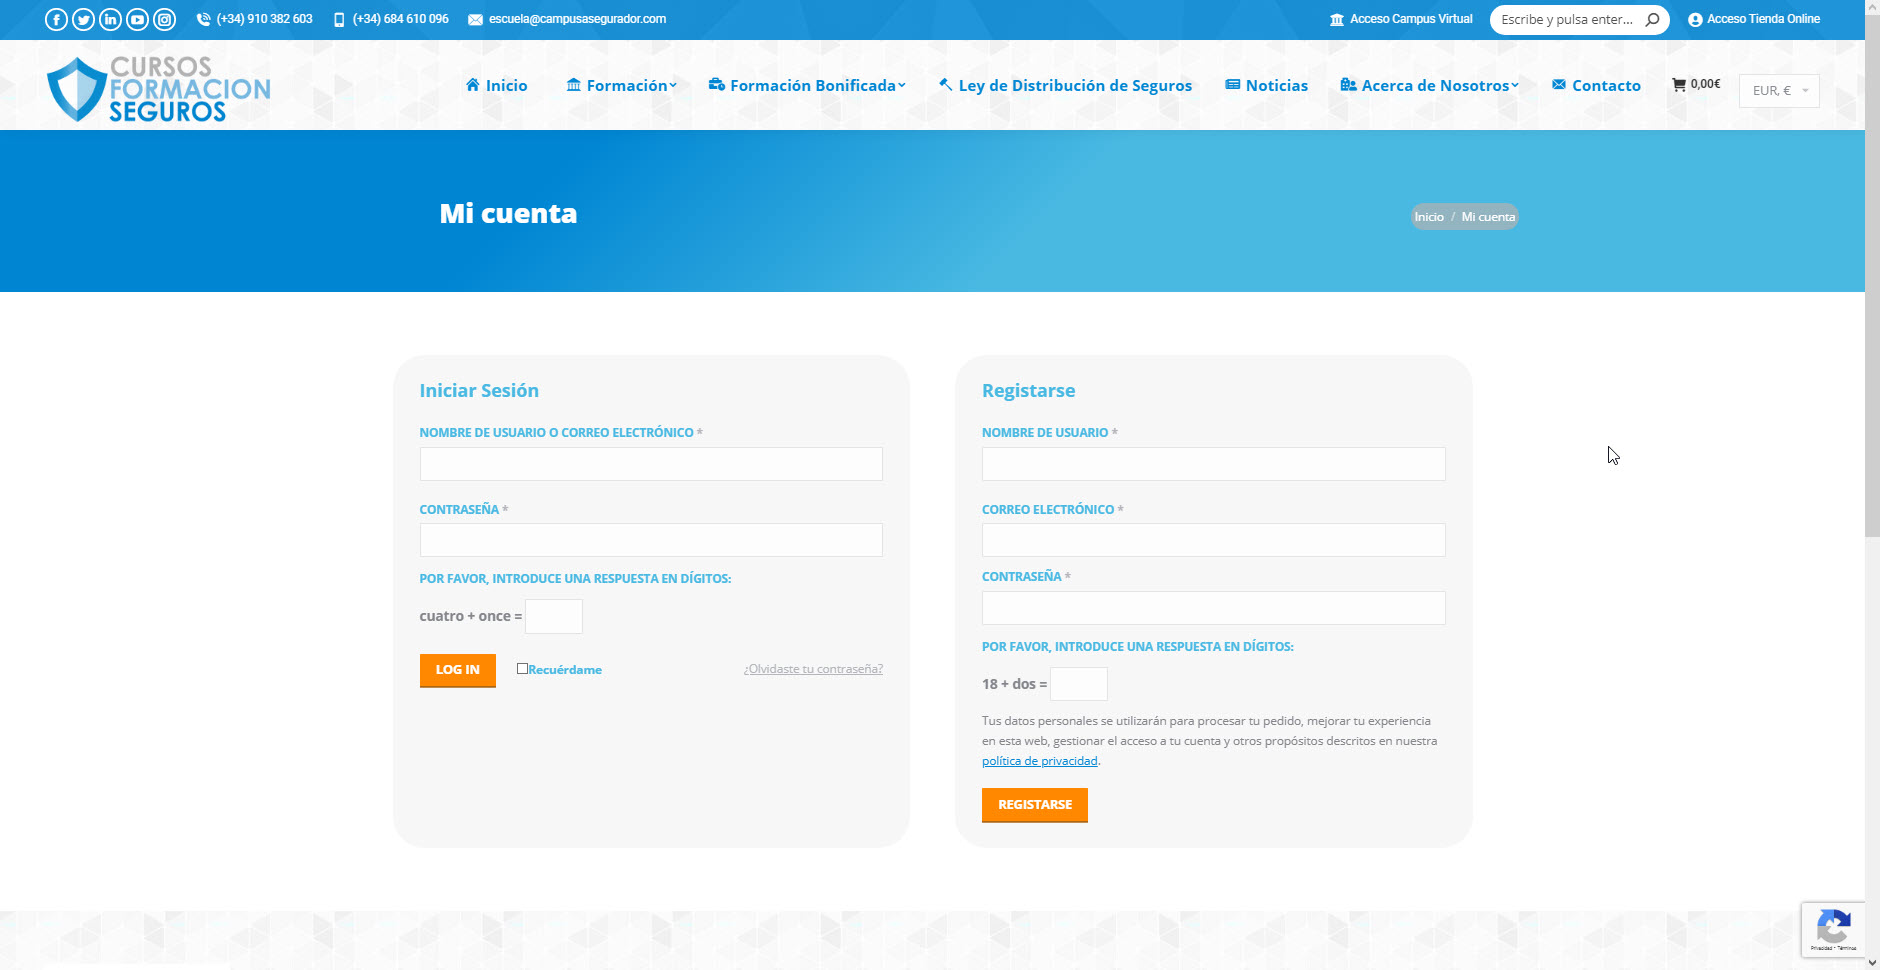Expand the Formación menu
This screenshot has width=1880, height=970.
(x=621, y=86)
